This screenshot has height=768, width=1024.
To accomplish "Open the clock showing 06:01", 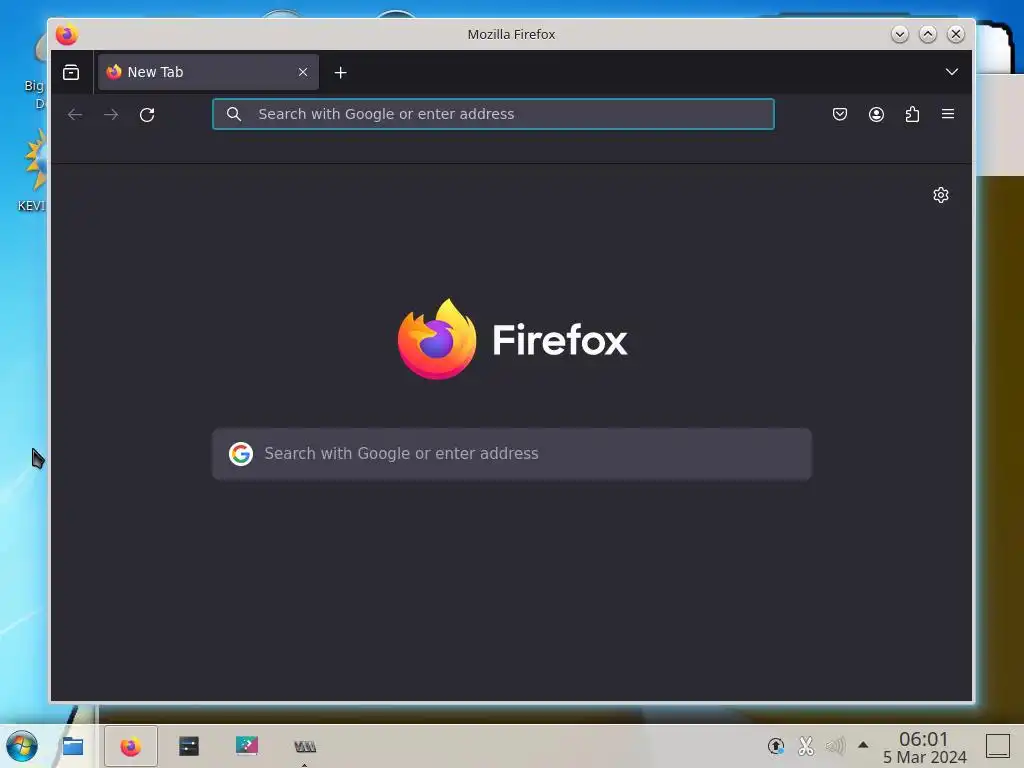I will (x=924, y=747).
